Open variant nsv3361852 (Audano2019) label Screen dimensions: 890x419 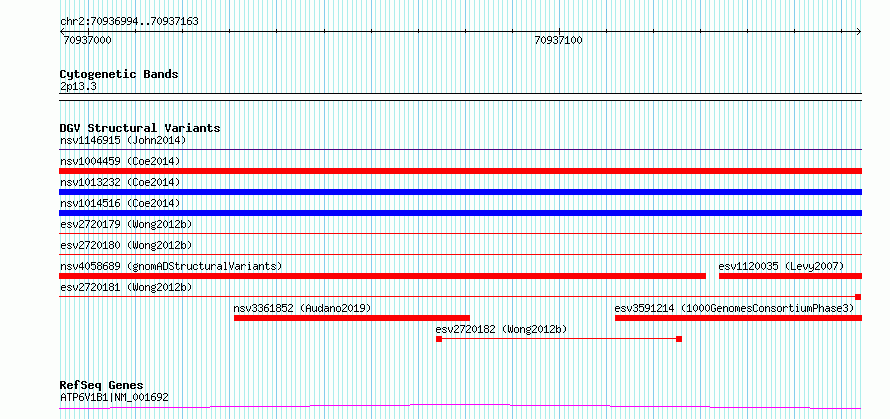click(x=303, y=308)
